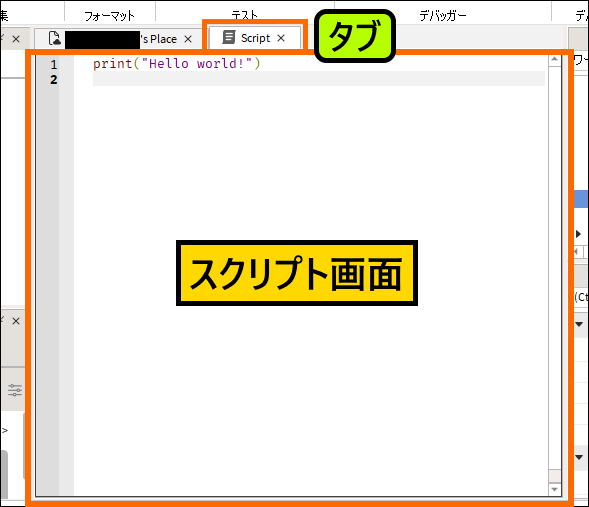Expand the right-pointing arrow on right panel

click(x=578, y=234)
